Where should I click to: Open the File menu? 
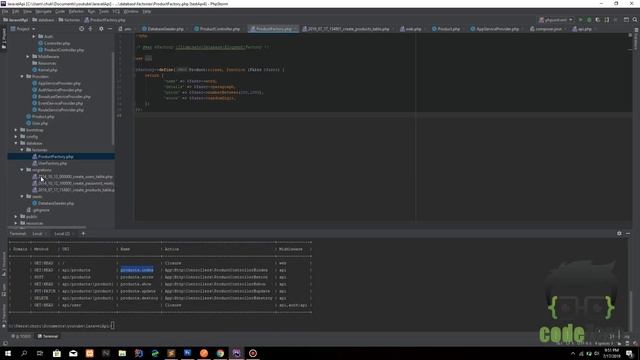coord(5,11)
